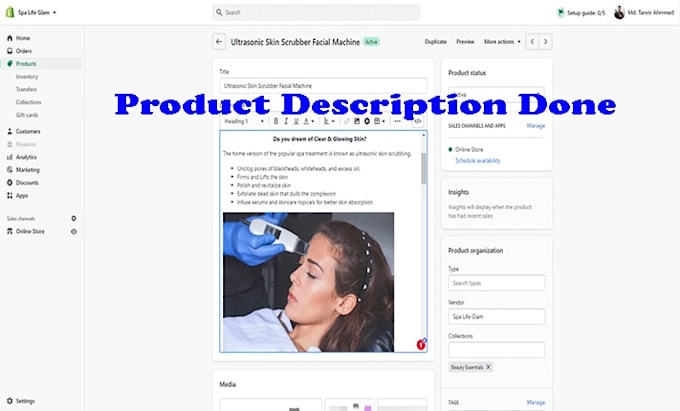Click Manage tags link
The image size is (680, 411).
pyautogui.click(x=536, y=402)
